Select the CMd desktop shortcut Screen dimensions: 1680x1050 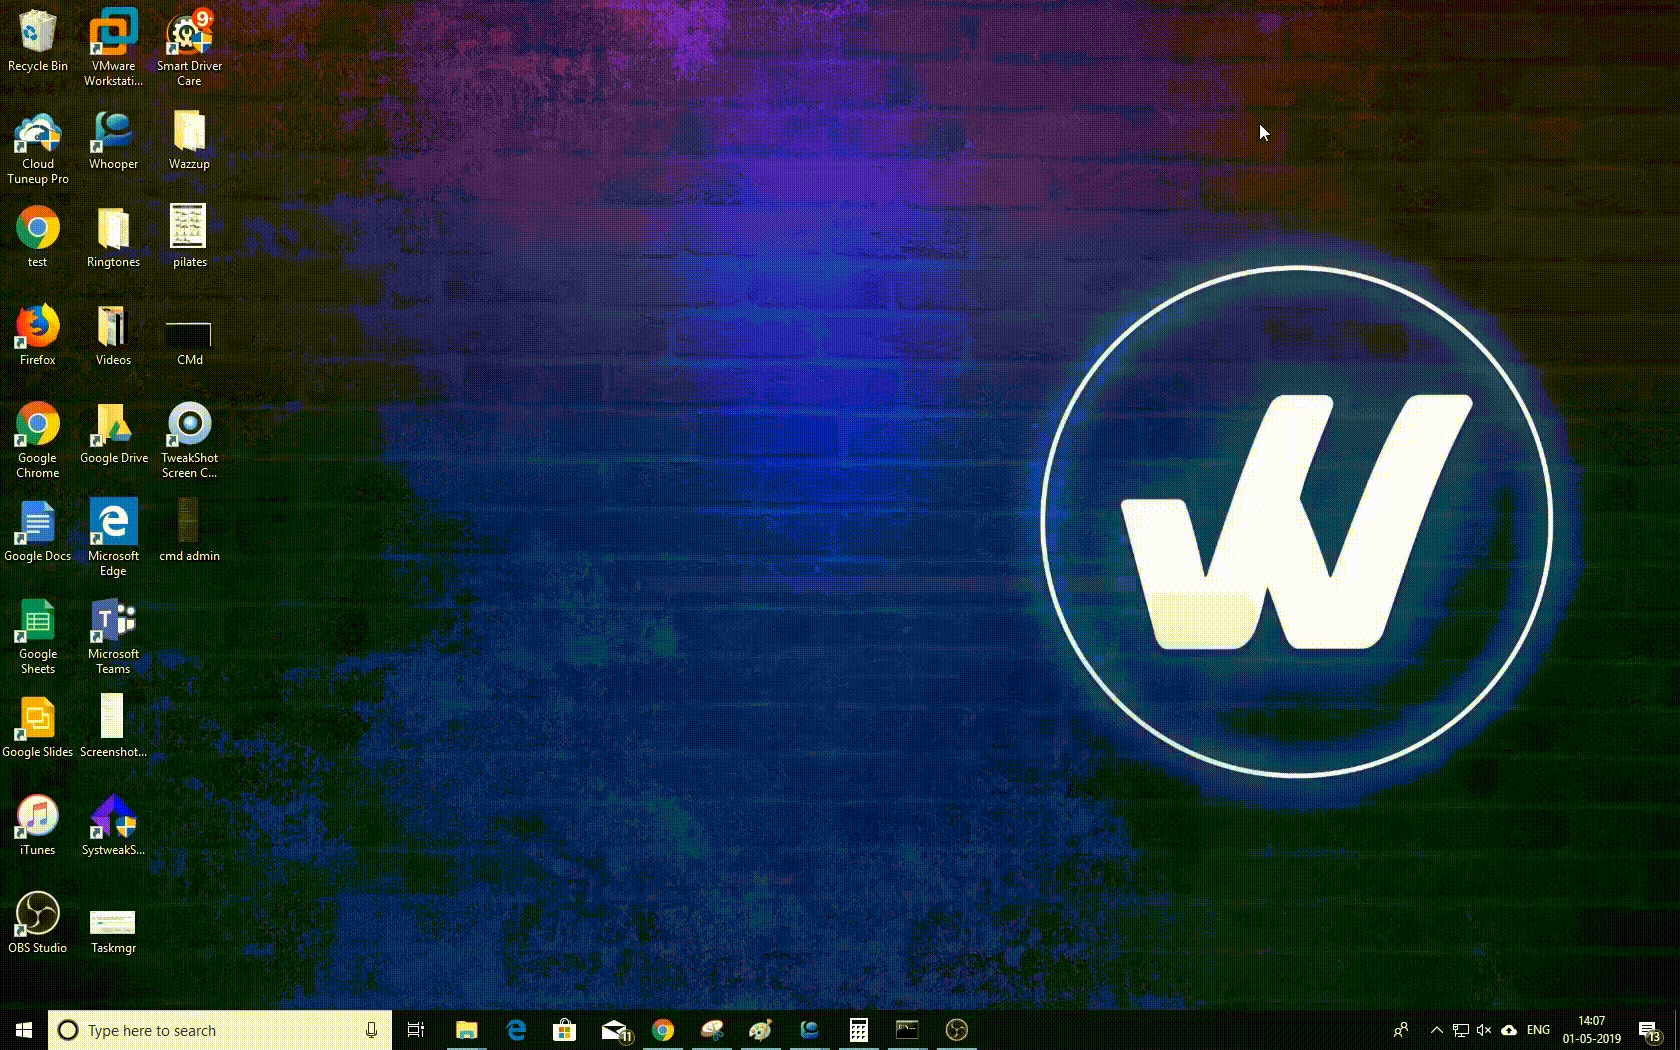(189, 343)
